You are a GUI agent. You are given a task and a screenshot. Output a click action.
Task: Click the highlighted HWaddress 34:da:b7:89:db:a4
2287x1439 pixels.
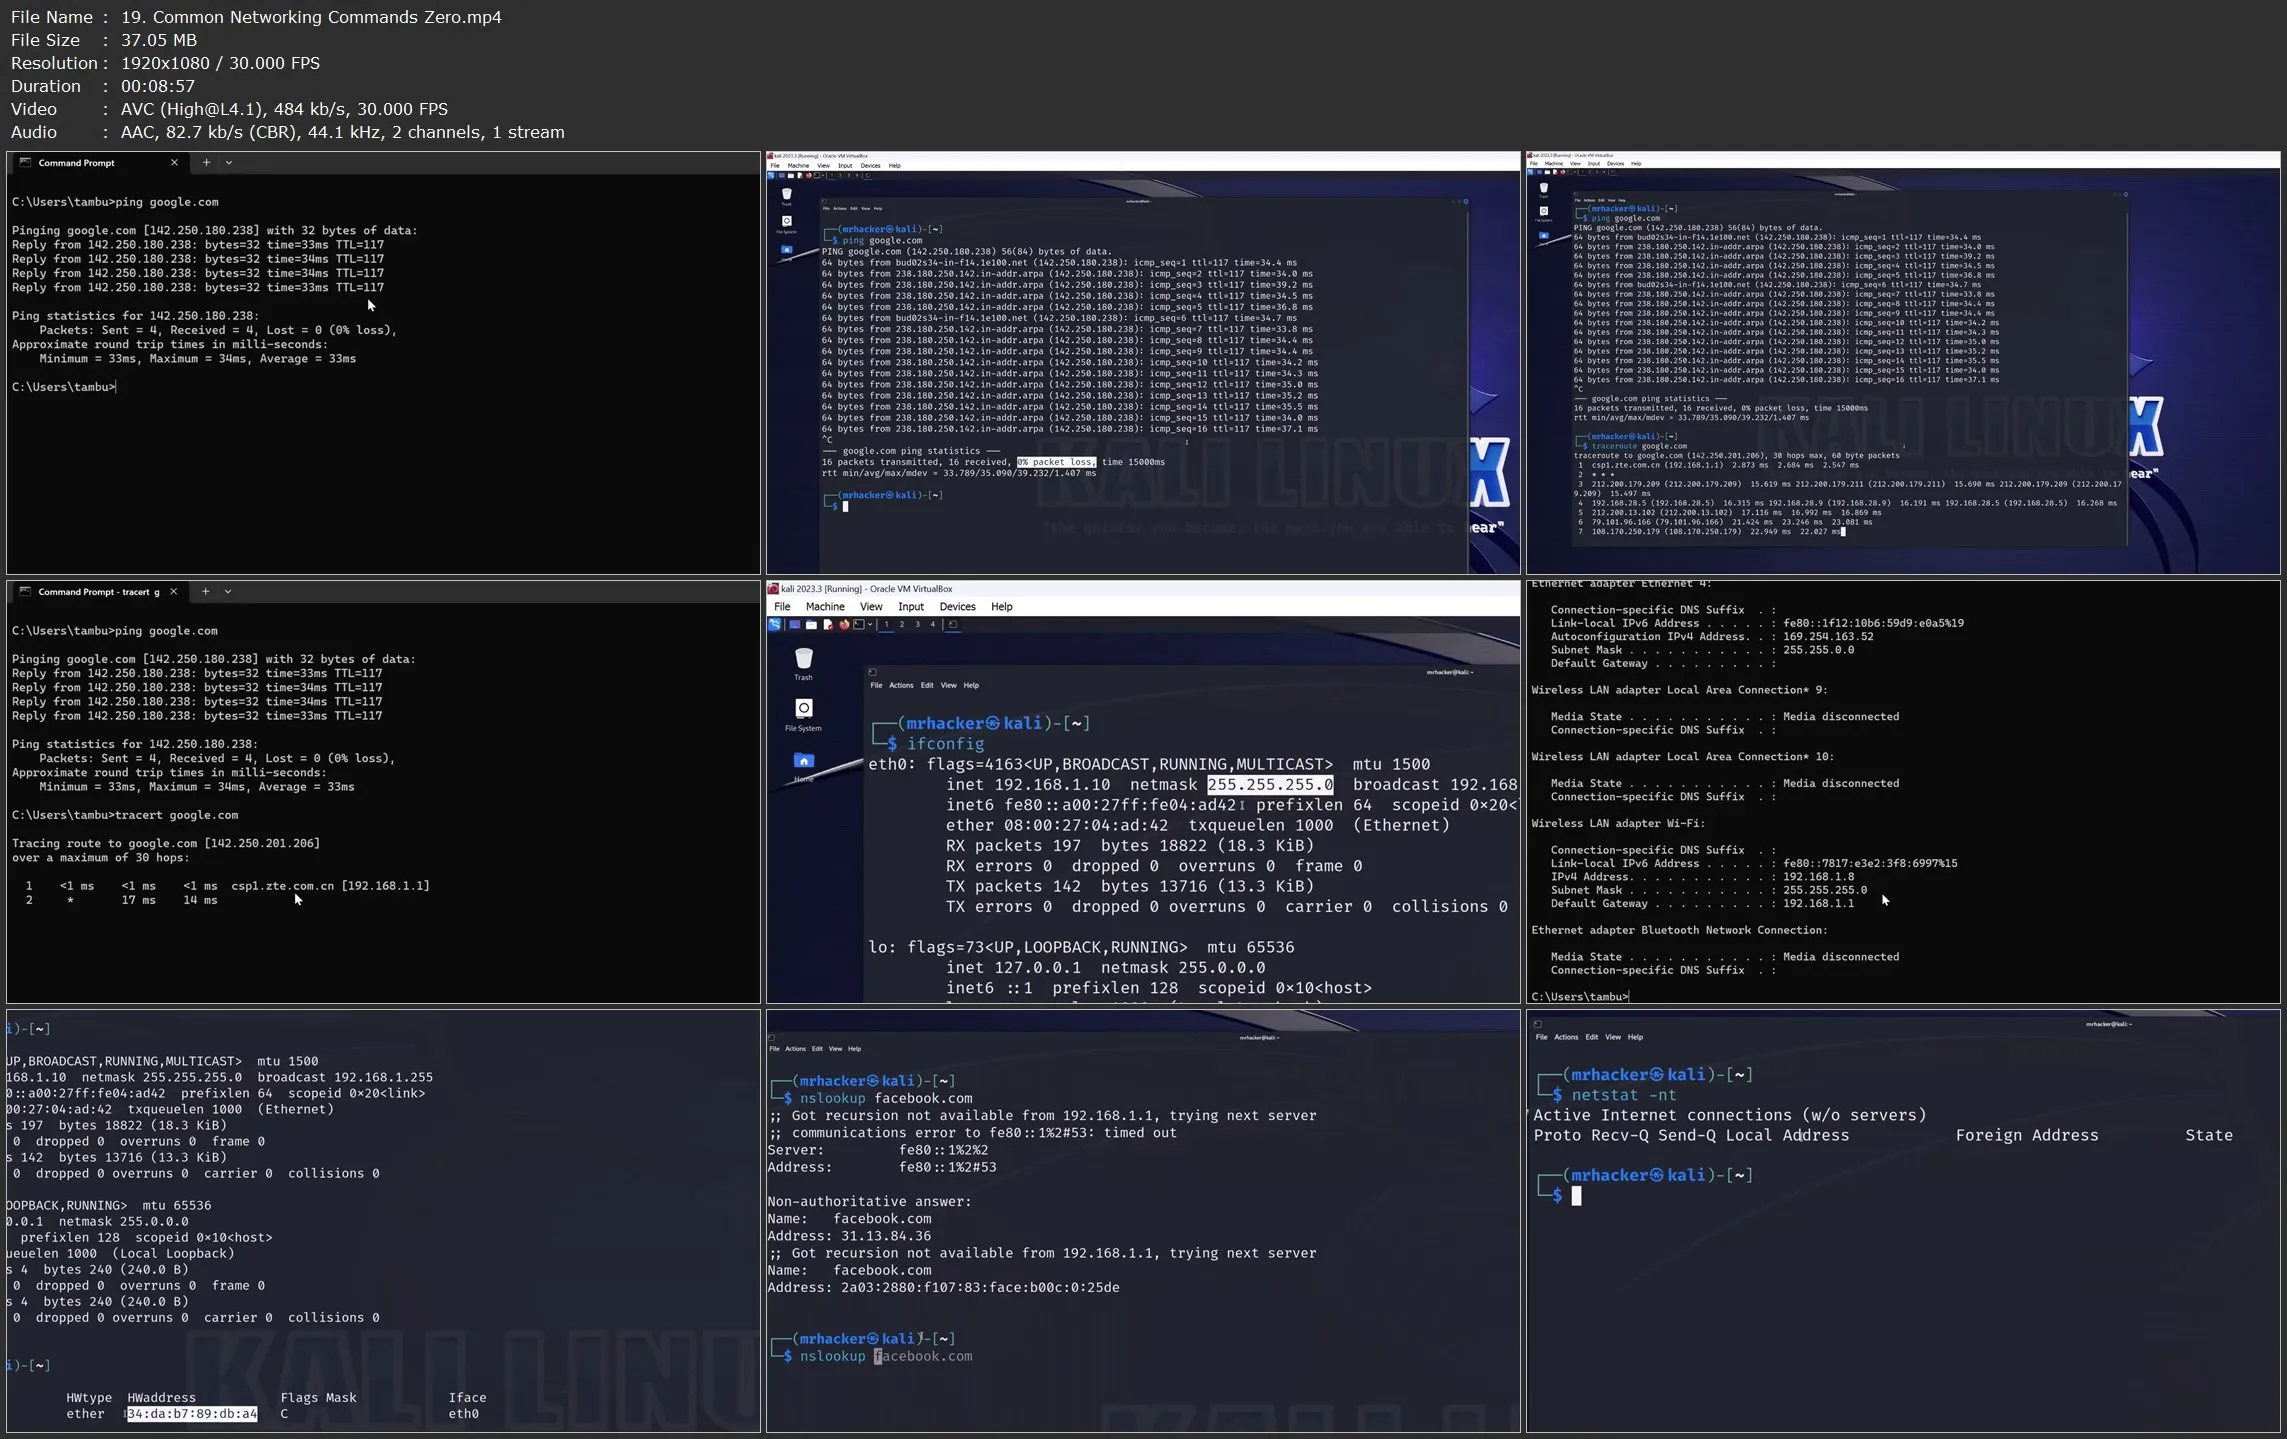pyautogui.click(x=192, y=1414)
